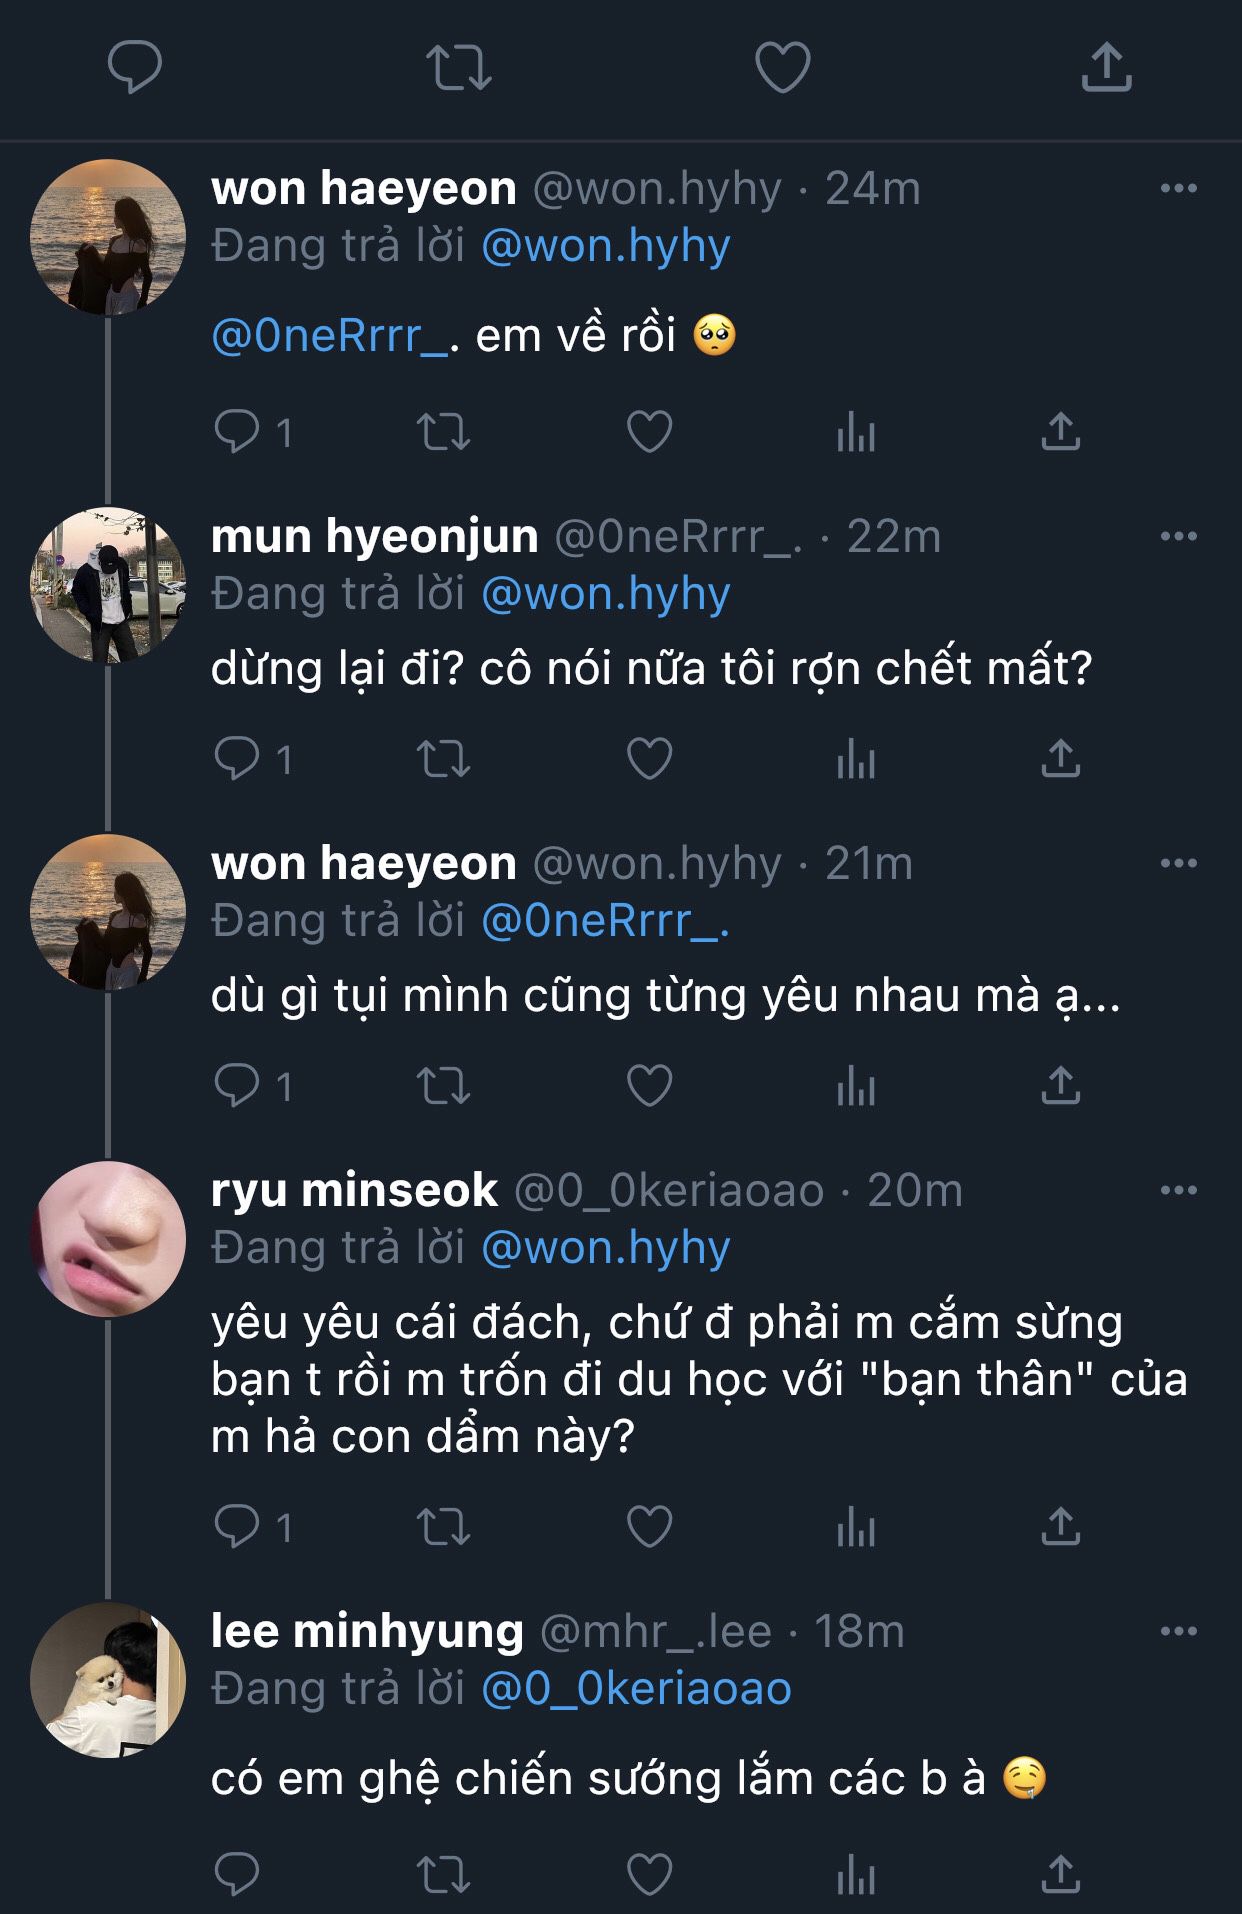Tap lee minhyung's profile avatar
This screenshot has width=1242, height=1914.
[x=108, y=1680]
